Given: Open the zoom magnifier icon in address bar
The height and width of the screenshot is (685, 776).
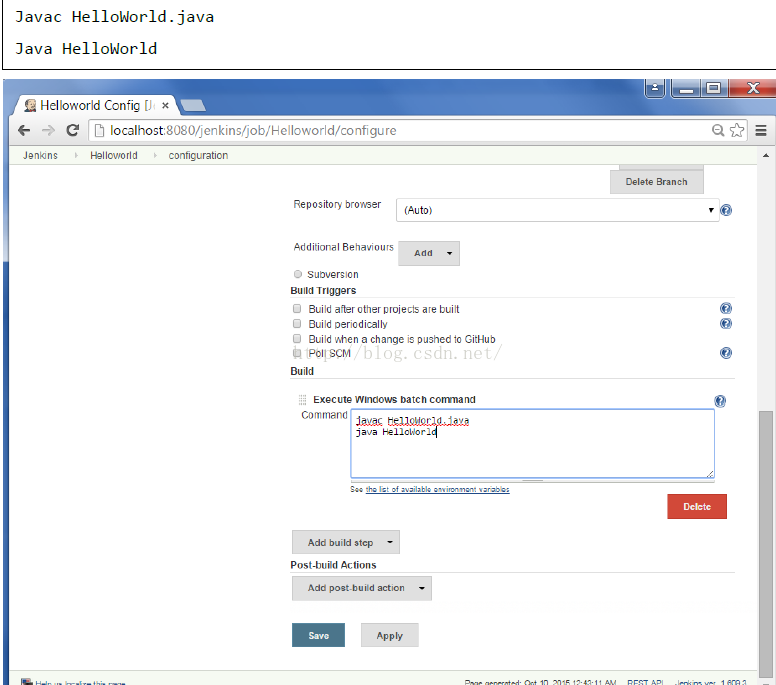Looking at the screenshot, I should point(718,130).
